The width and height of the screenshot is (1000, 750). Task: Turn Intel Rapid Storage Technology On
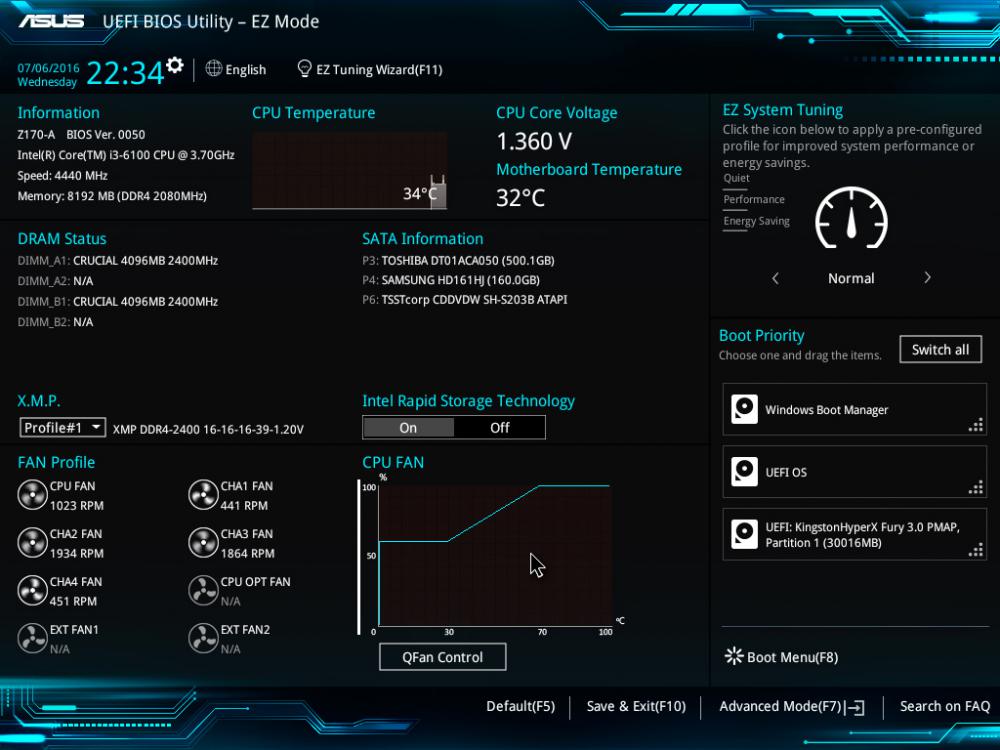pos(408,427)
